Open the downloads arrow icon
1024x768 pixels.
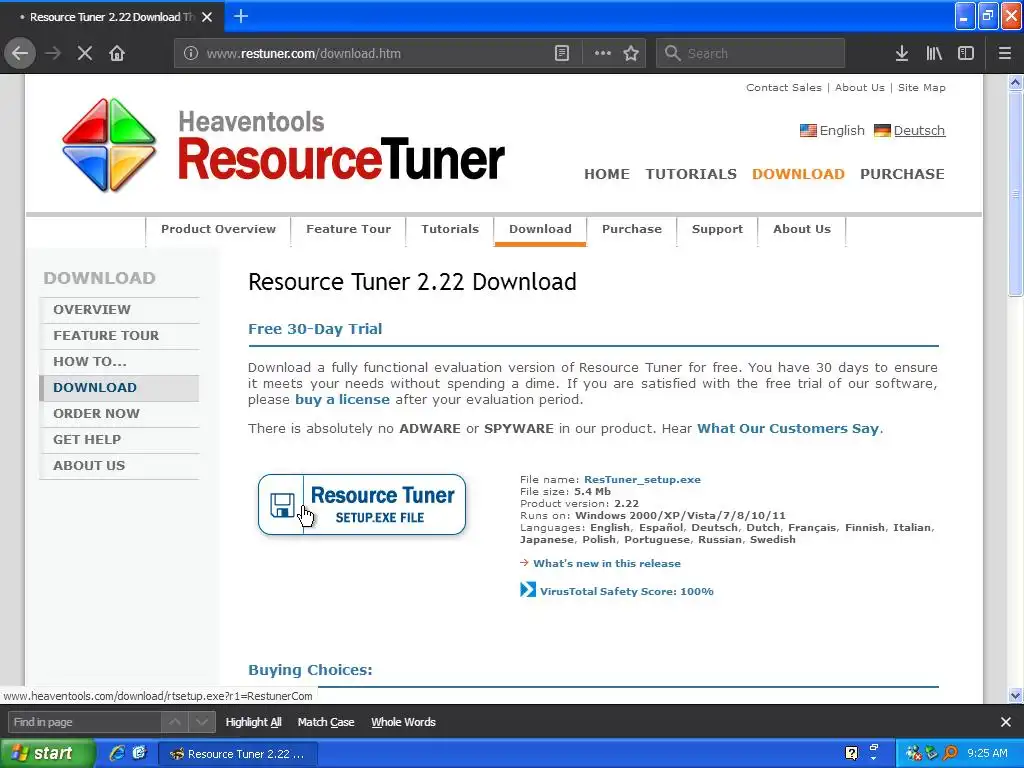(x=902, y=54)
